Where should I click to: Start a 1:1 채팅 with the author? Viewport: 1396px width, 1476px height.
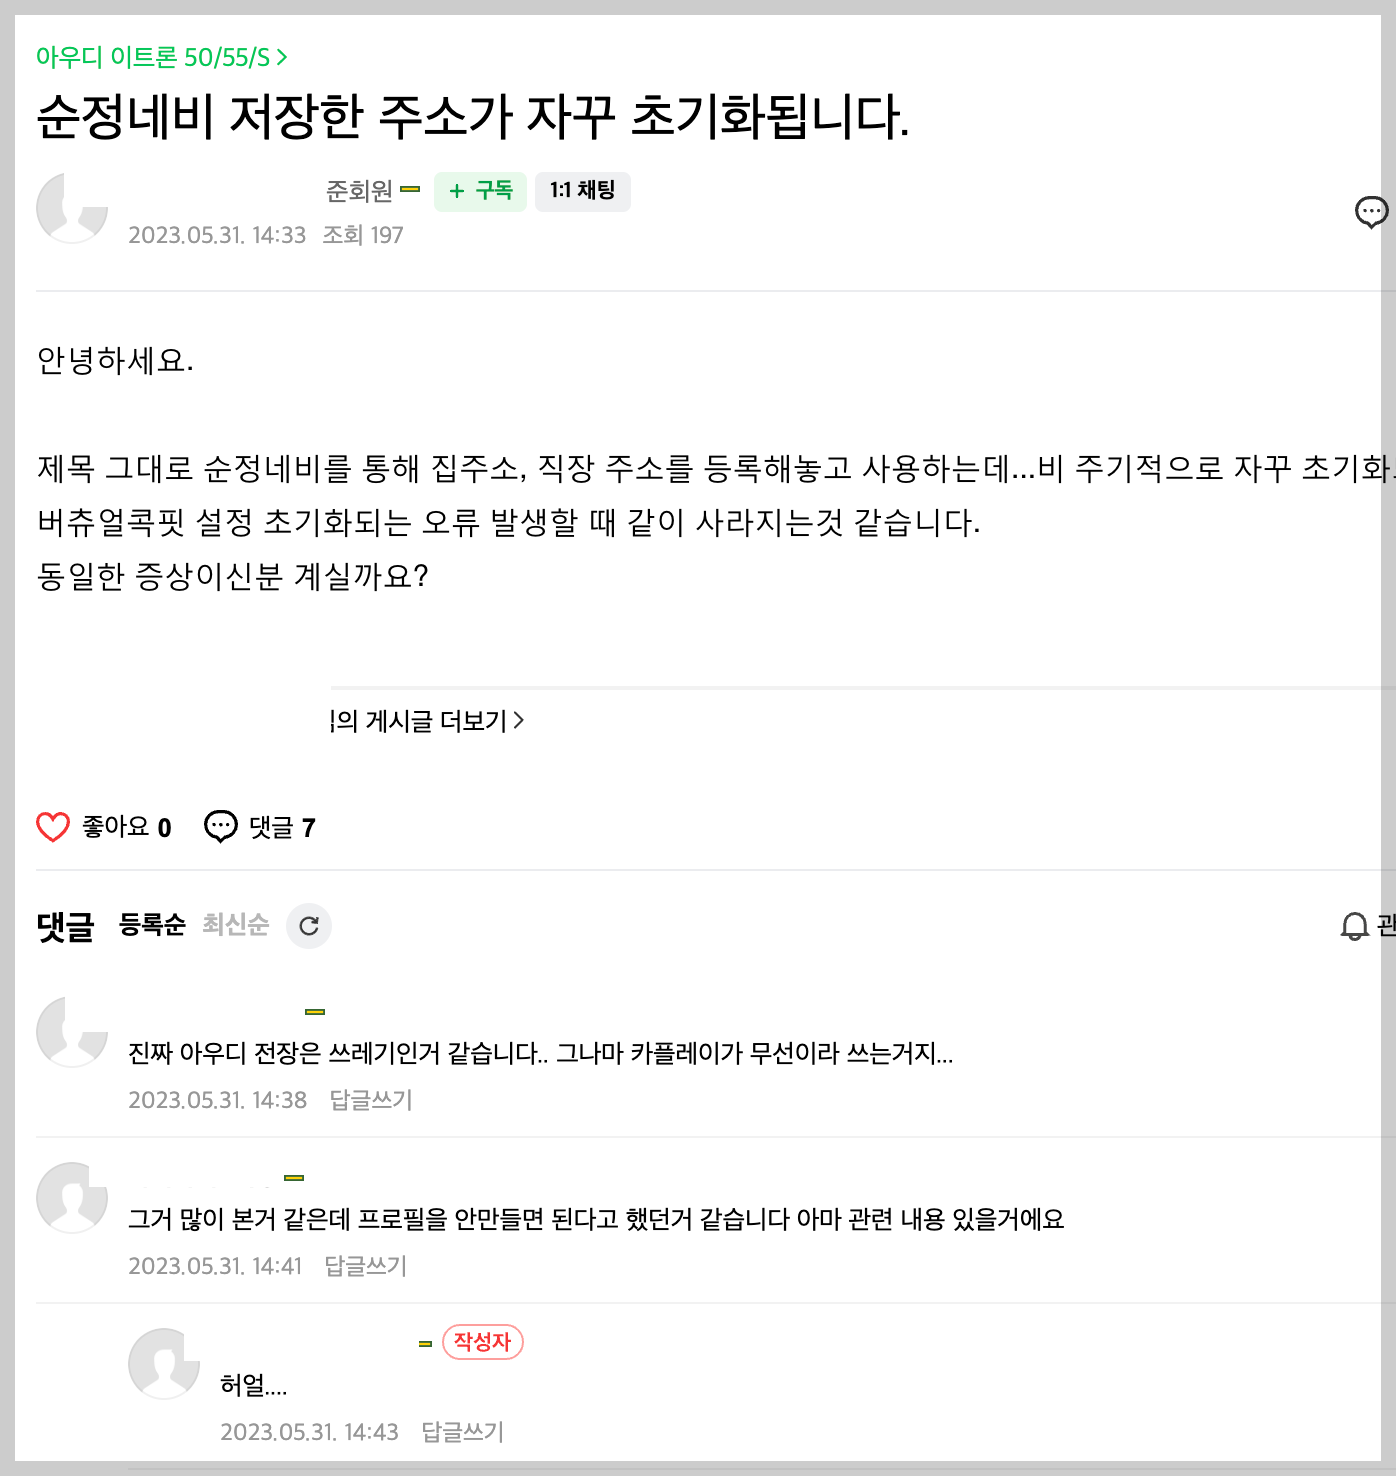click(583, 191)
